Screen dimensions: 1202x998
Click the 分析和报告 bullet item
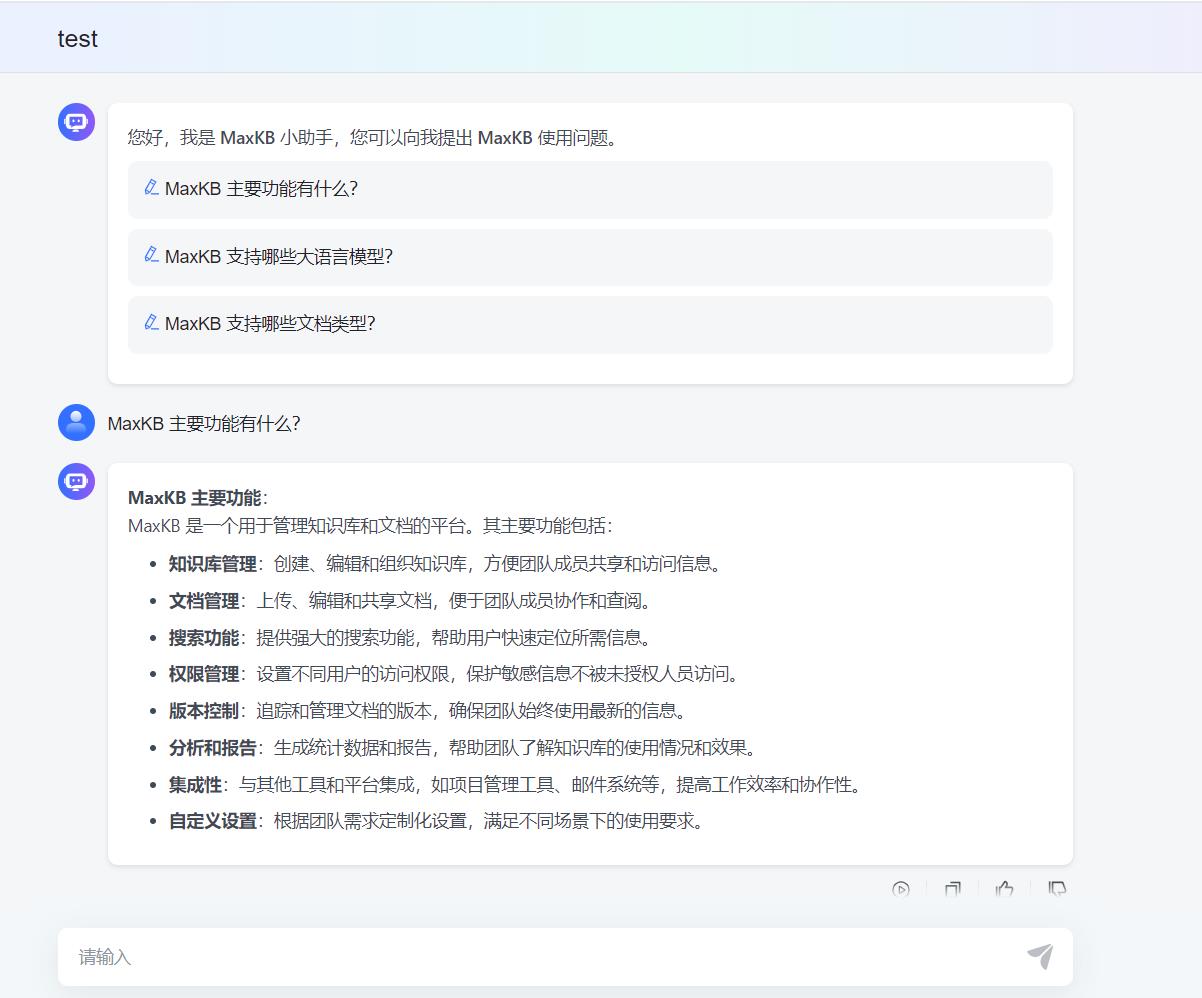coord(463,748)
